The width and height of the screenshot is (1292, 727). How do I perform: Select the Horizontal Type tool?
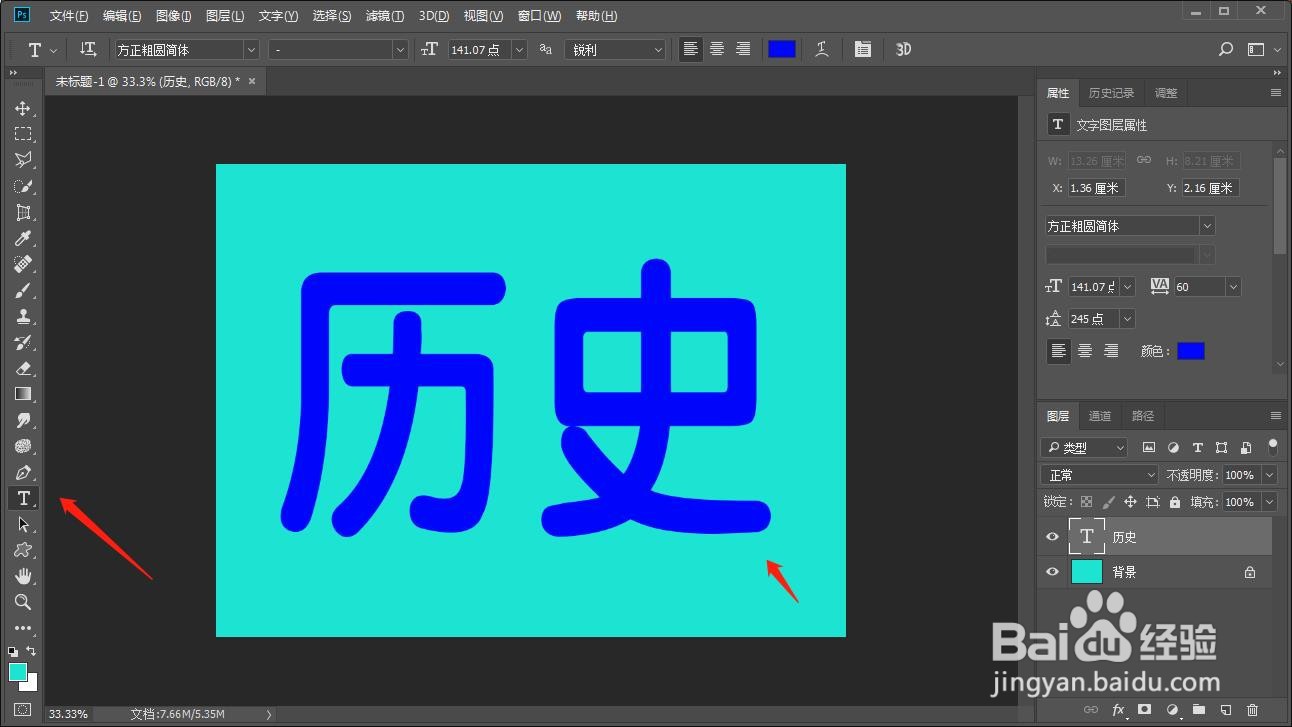tap(23, 498)
